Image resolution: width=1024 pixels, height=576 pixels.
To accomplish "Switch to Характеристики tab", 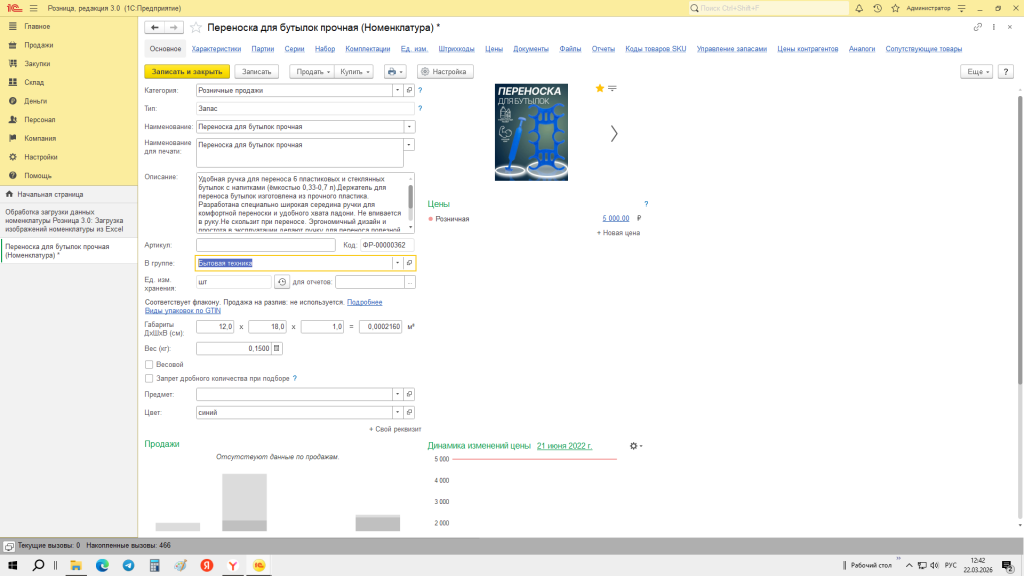I will tap(216, 49).
